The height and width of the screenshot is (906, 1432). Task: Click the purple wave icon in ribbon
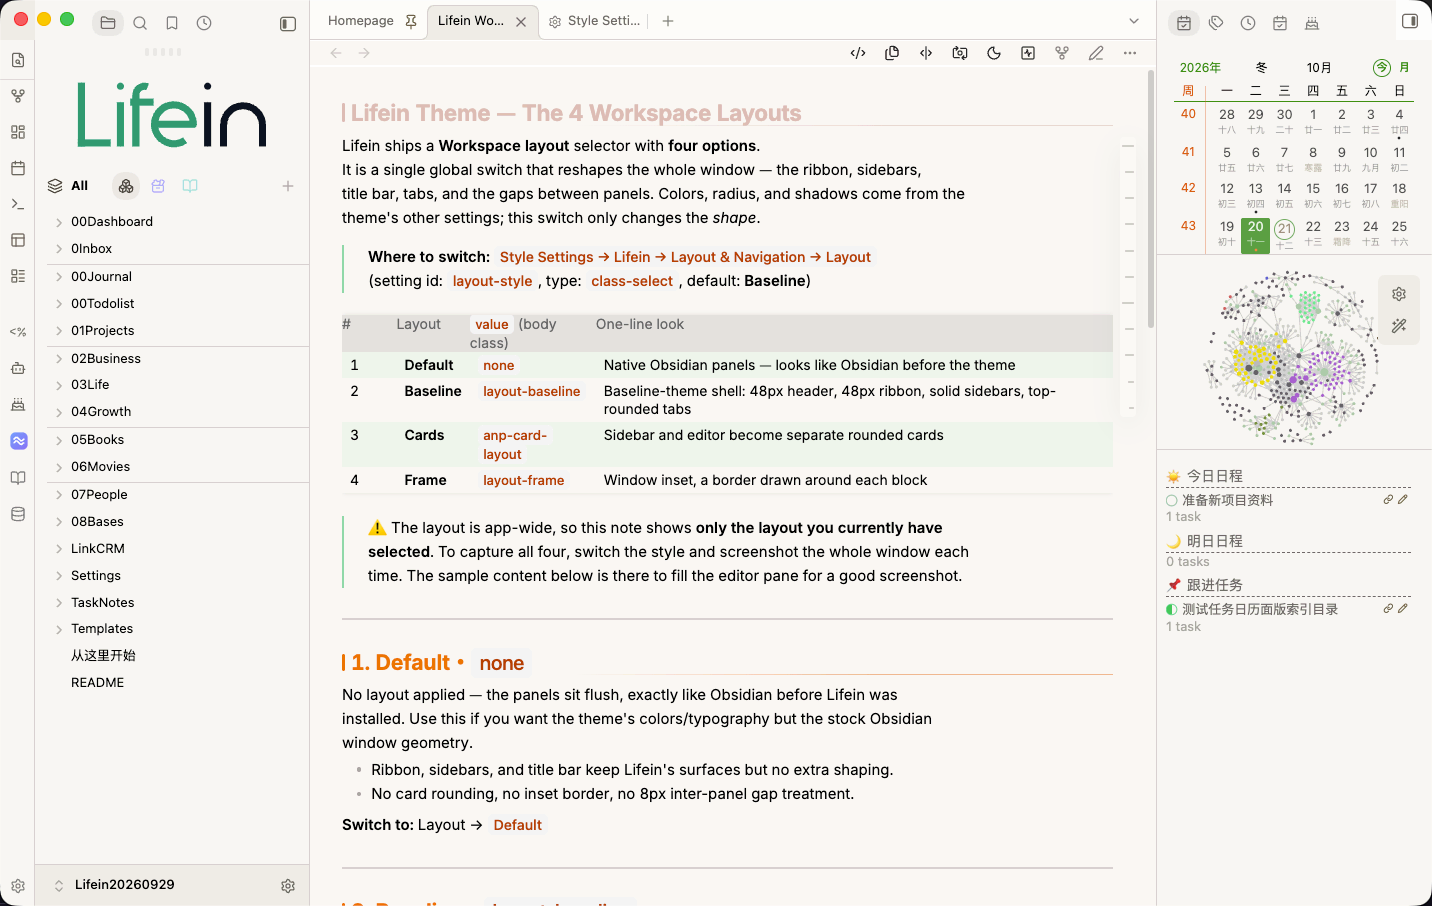pos(18,441)
